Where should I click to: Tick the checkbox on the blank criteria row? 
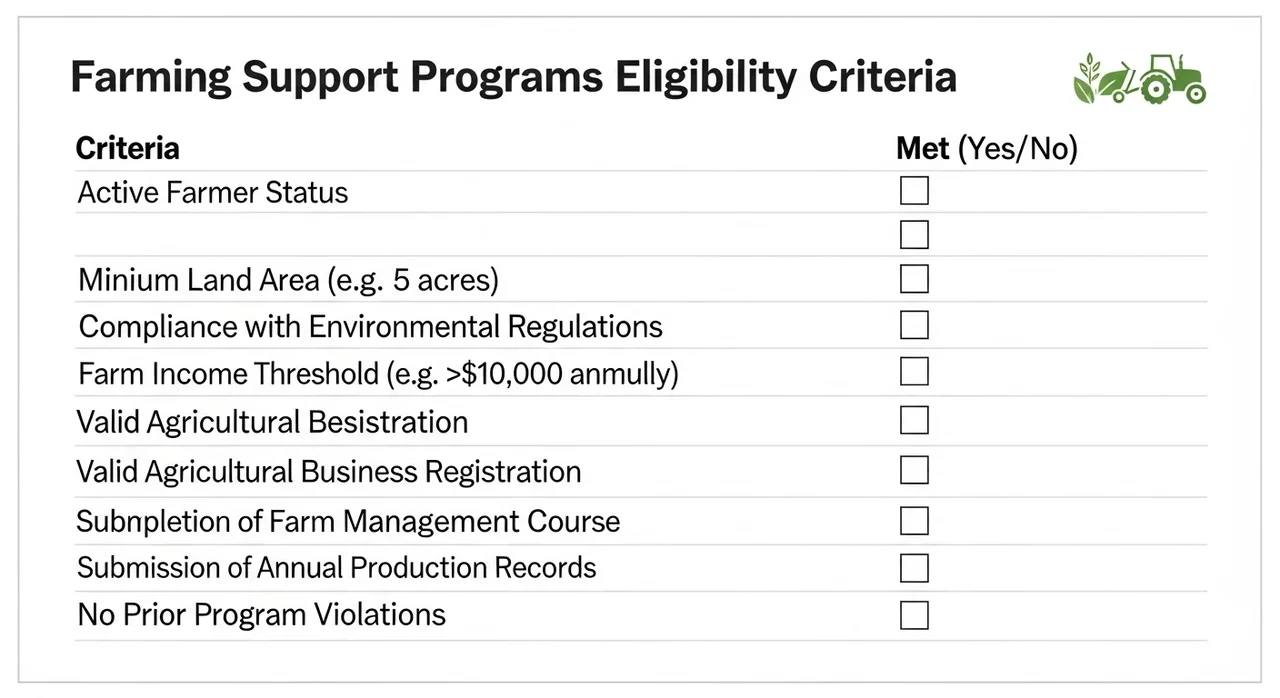[914, 234]
